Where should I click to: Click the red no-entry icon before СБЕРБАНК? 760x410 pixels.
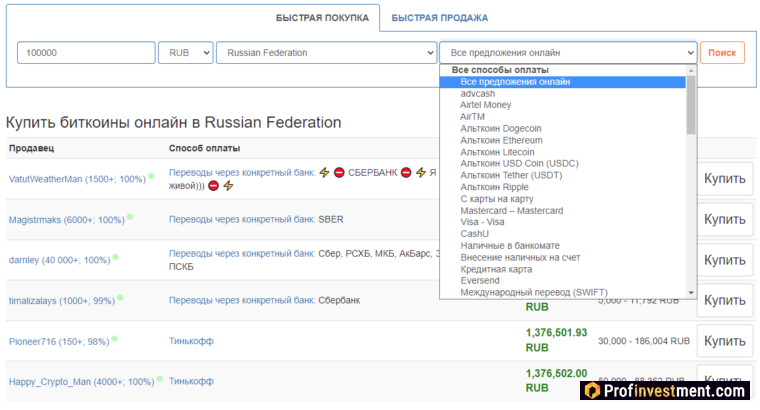(339, 172)
